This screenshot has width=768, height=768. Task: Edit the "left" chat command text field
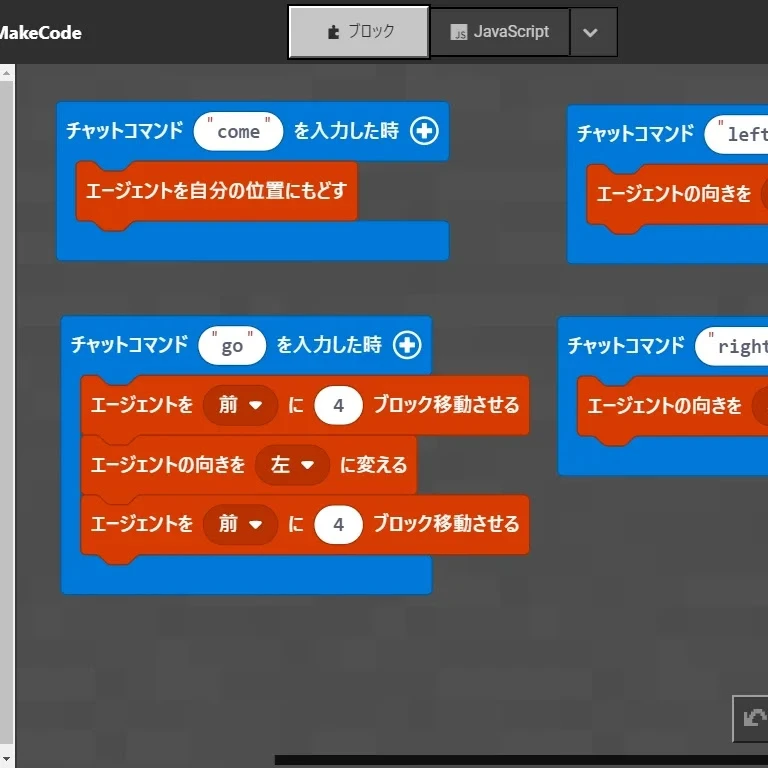click(736, 134)
